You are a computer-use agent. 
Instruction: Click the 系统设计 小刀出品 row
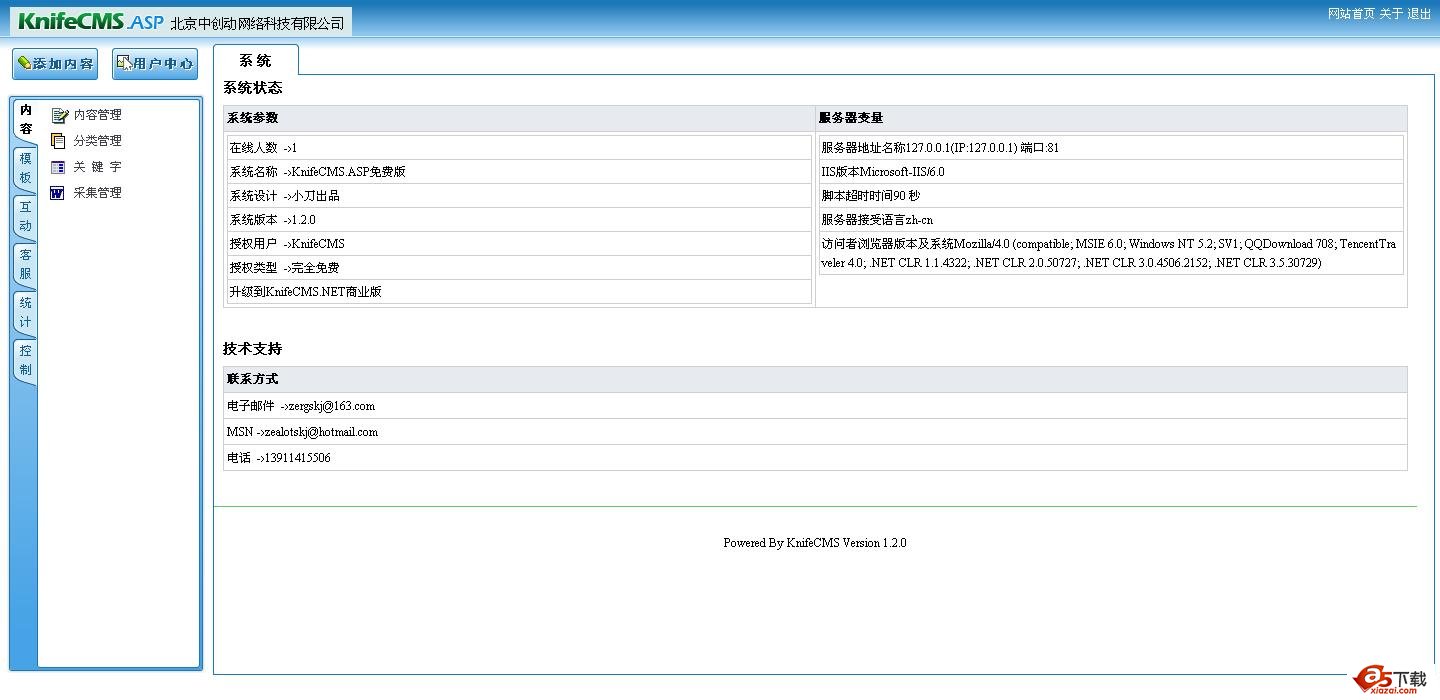519,196
